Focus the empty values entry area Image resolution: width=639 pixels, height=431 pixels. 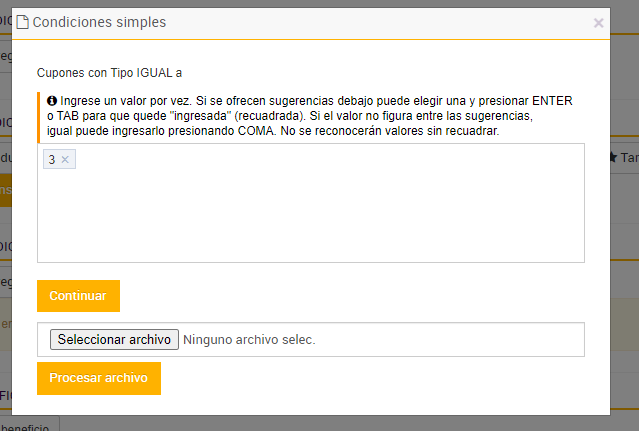[310, 215]
